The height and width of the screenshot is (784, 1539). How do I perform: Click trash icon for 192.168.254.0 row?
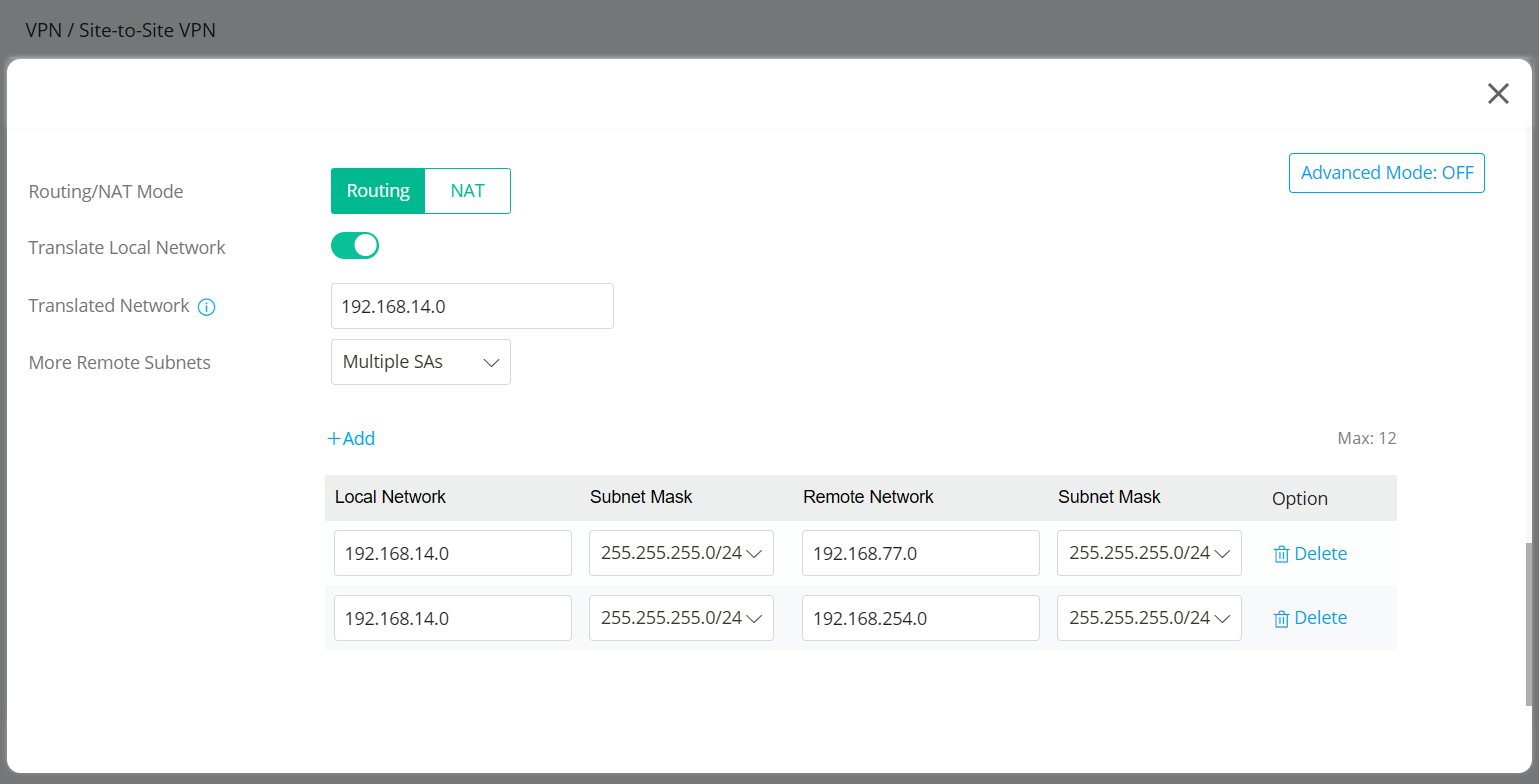(x=1281, y=619)
